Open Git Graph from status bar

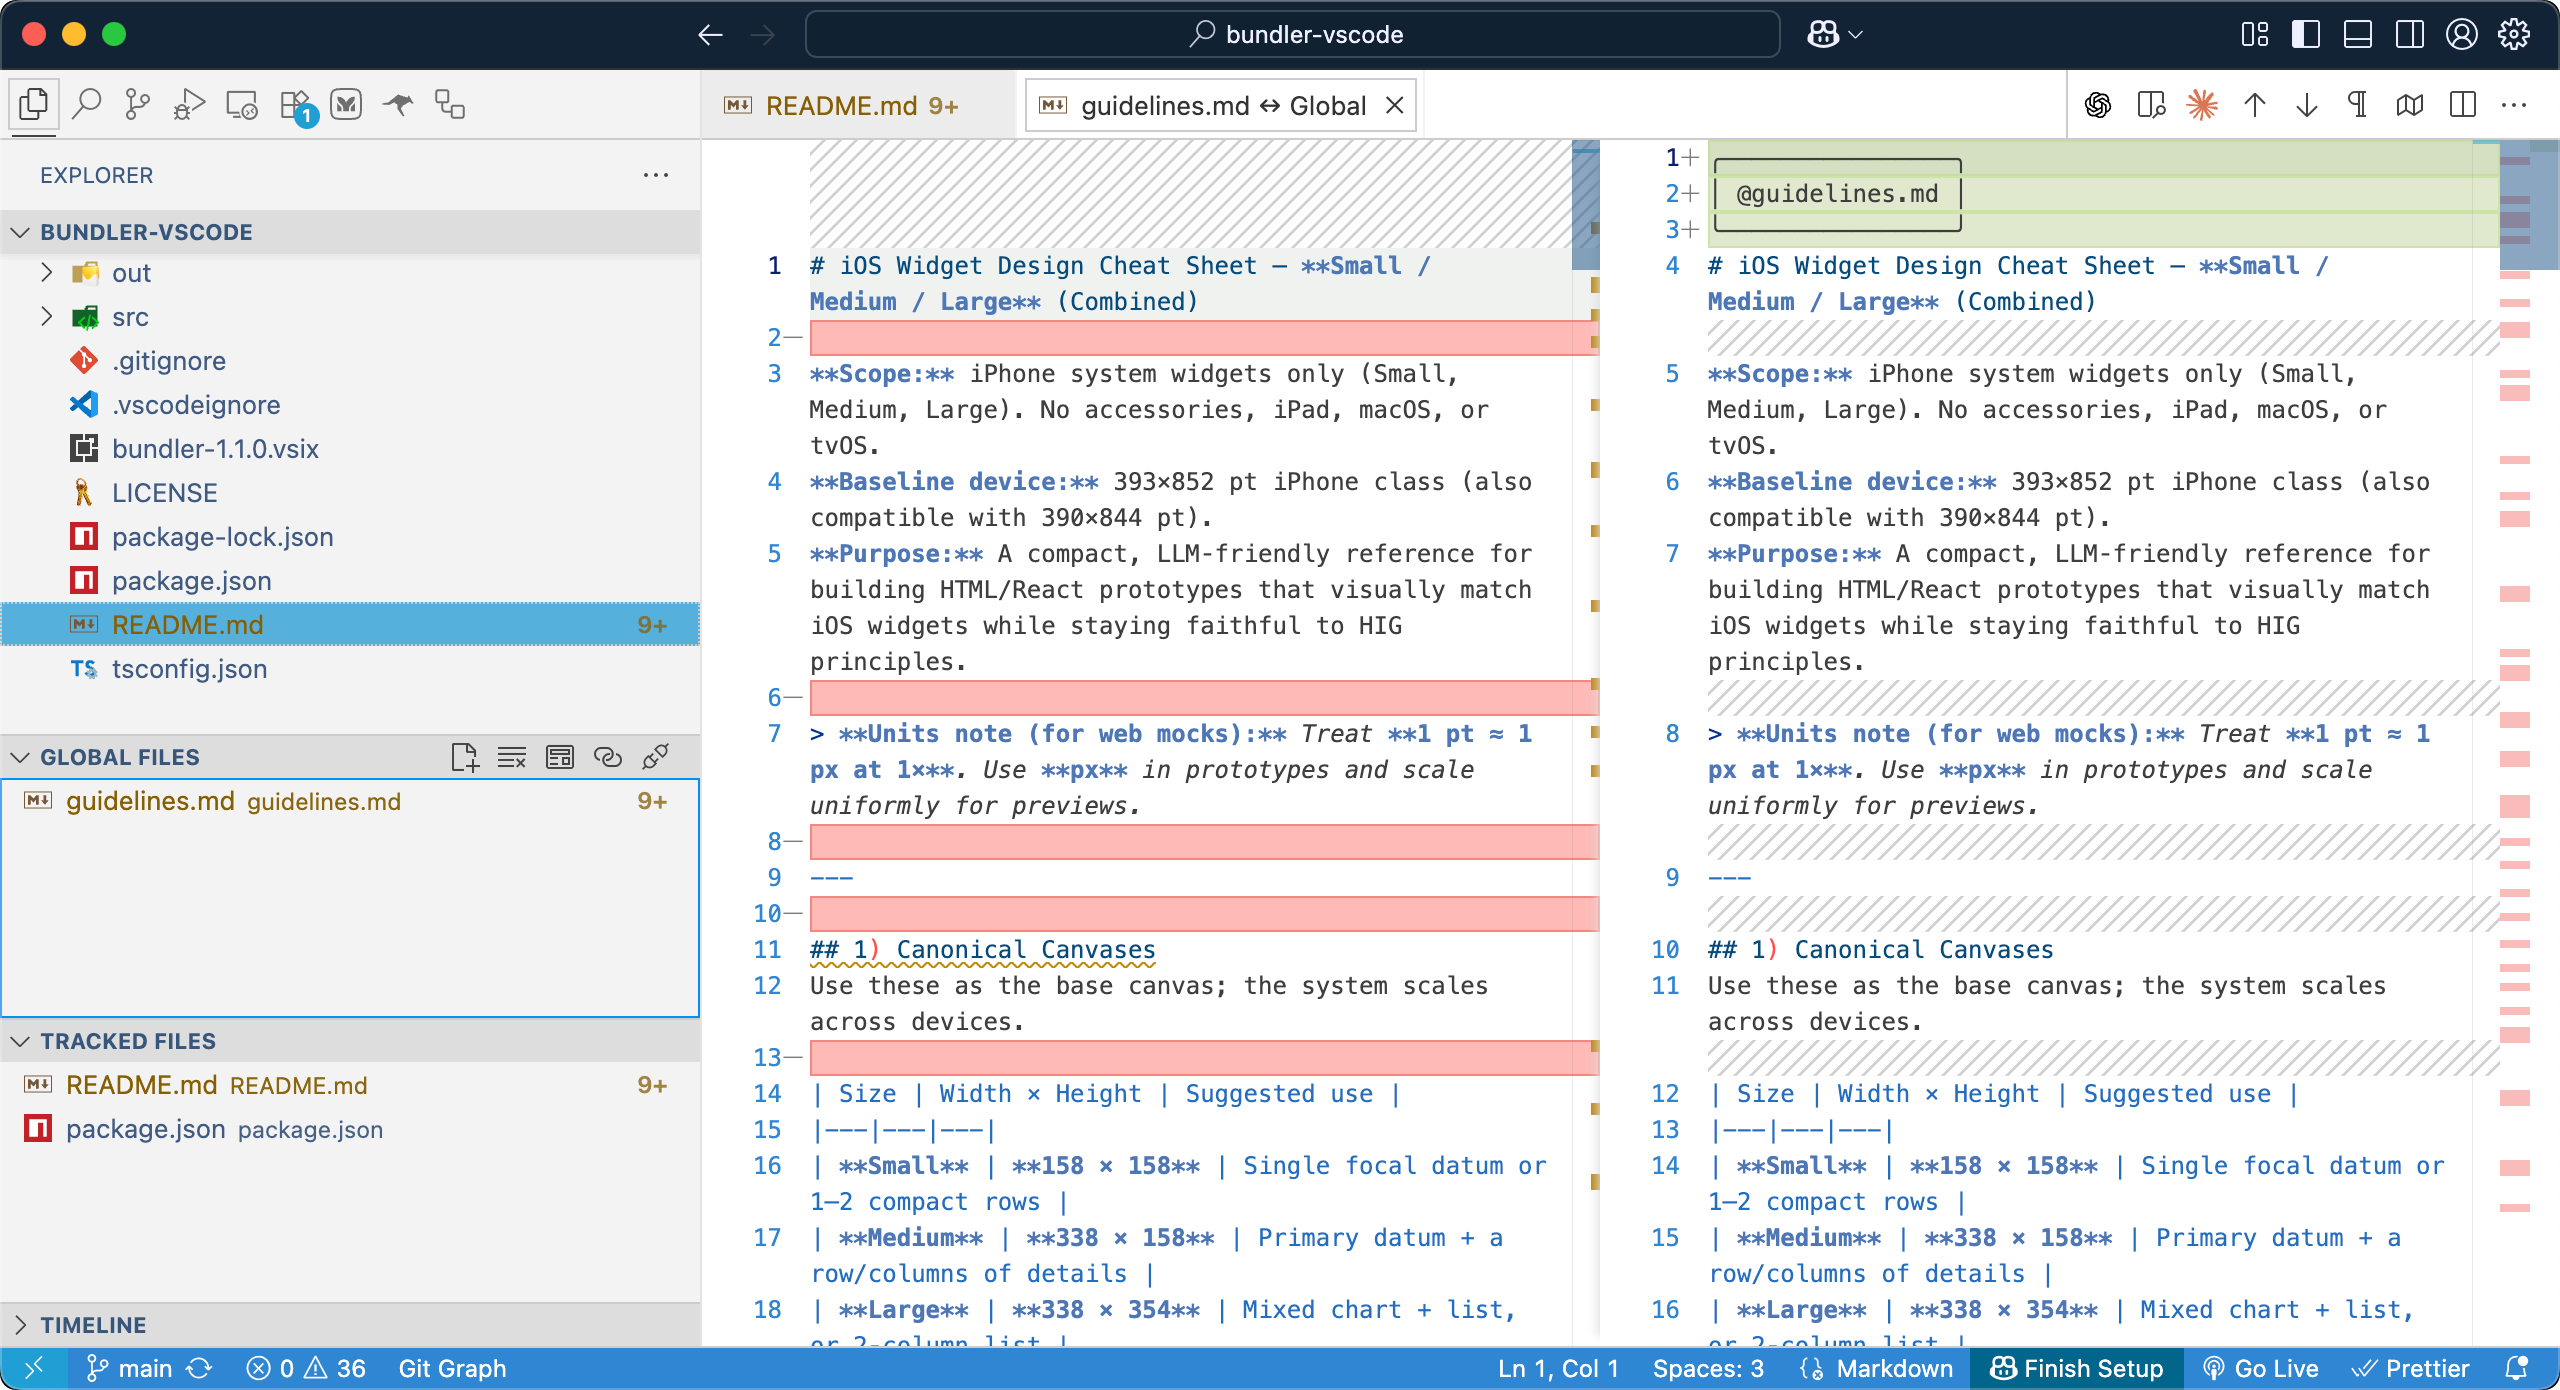(452, 1368)
